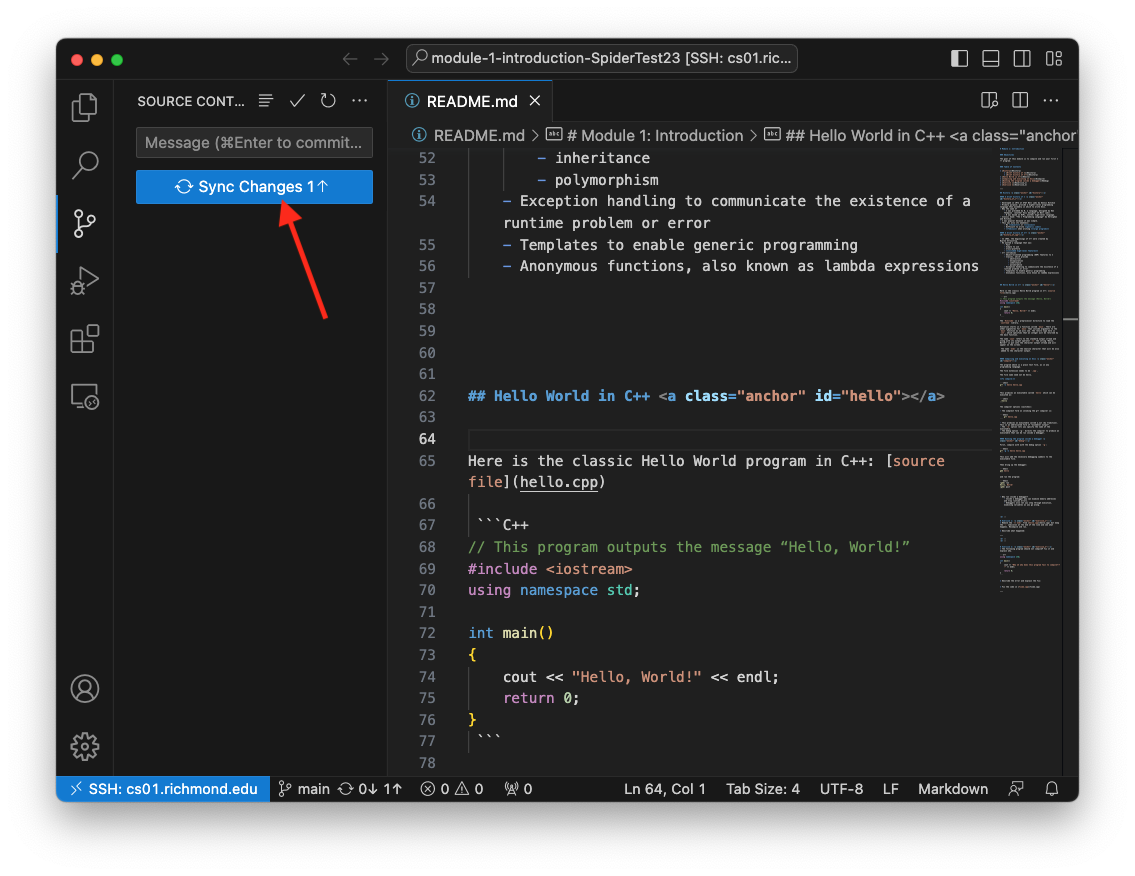
Task: Focus the commit message input field
Action: [254, 143]
